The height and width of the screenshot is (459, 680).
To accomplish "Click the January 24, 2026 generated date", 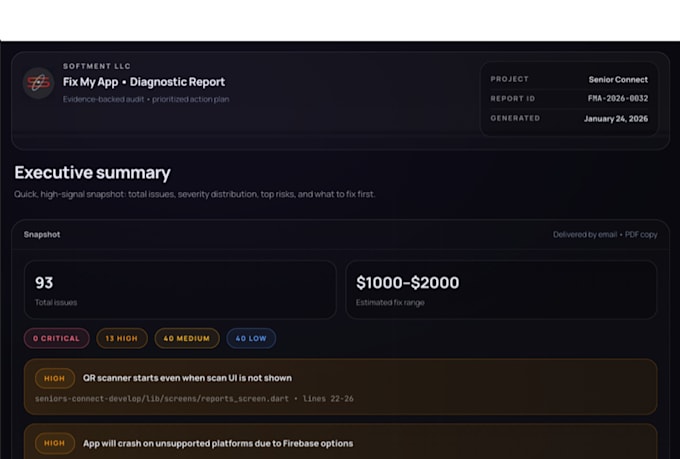I will (x=616, y=118).
